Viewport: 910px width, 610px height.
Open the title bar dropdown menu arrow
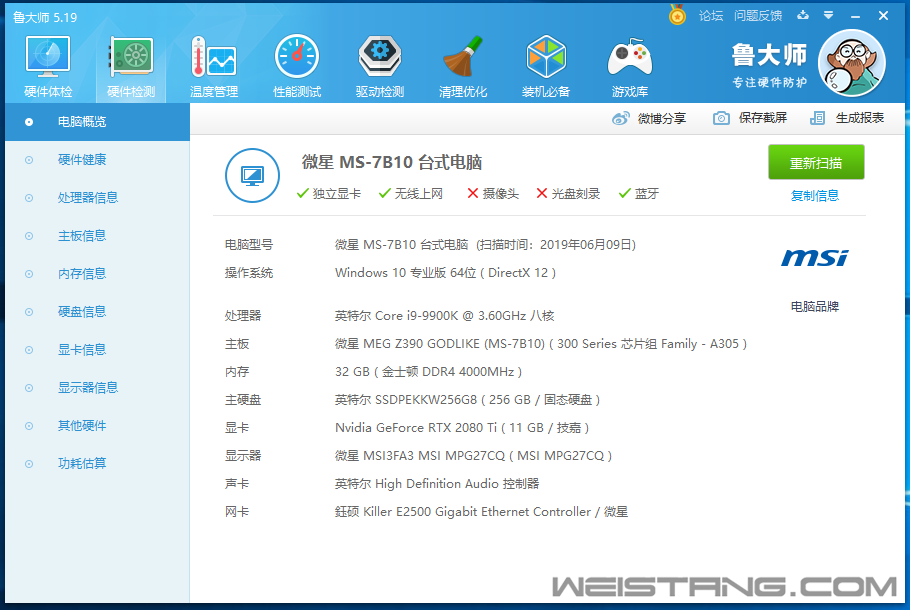(x=829, y=16)
